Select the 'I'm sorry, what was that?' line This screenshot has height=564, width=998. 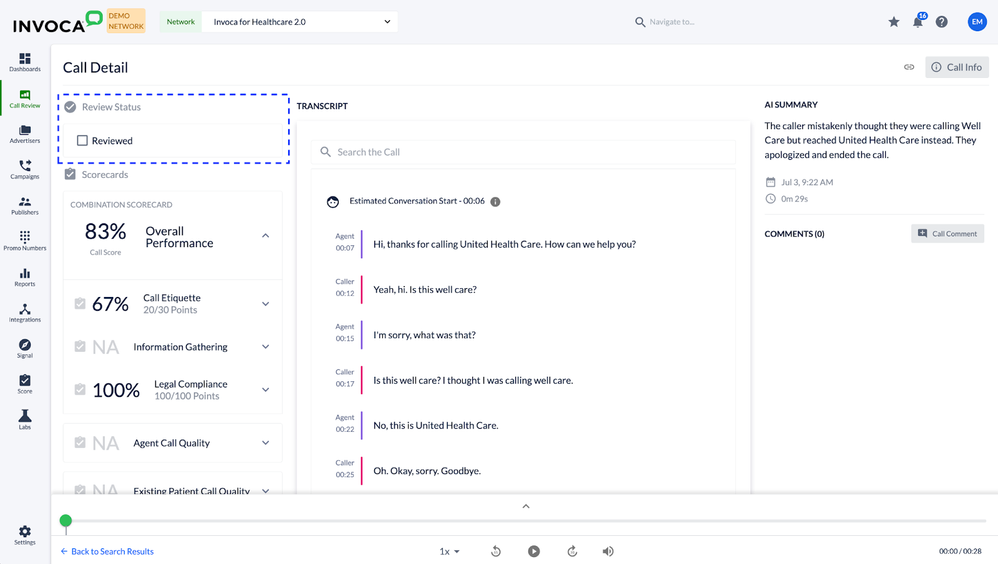coord(425,335)
